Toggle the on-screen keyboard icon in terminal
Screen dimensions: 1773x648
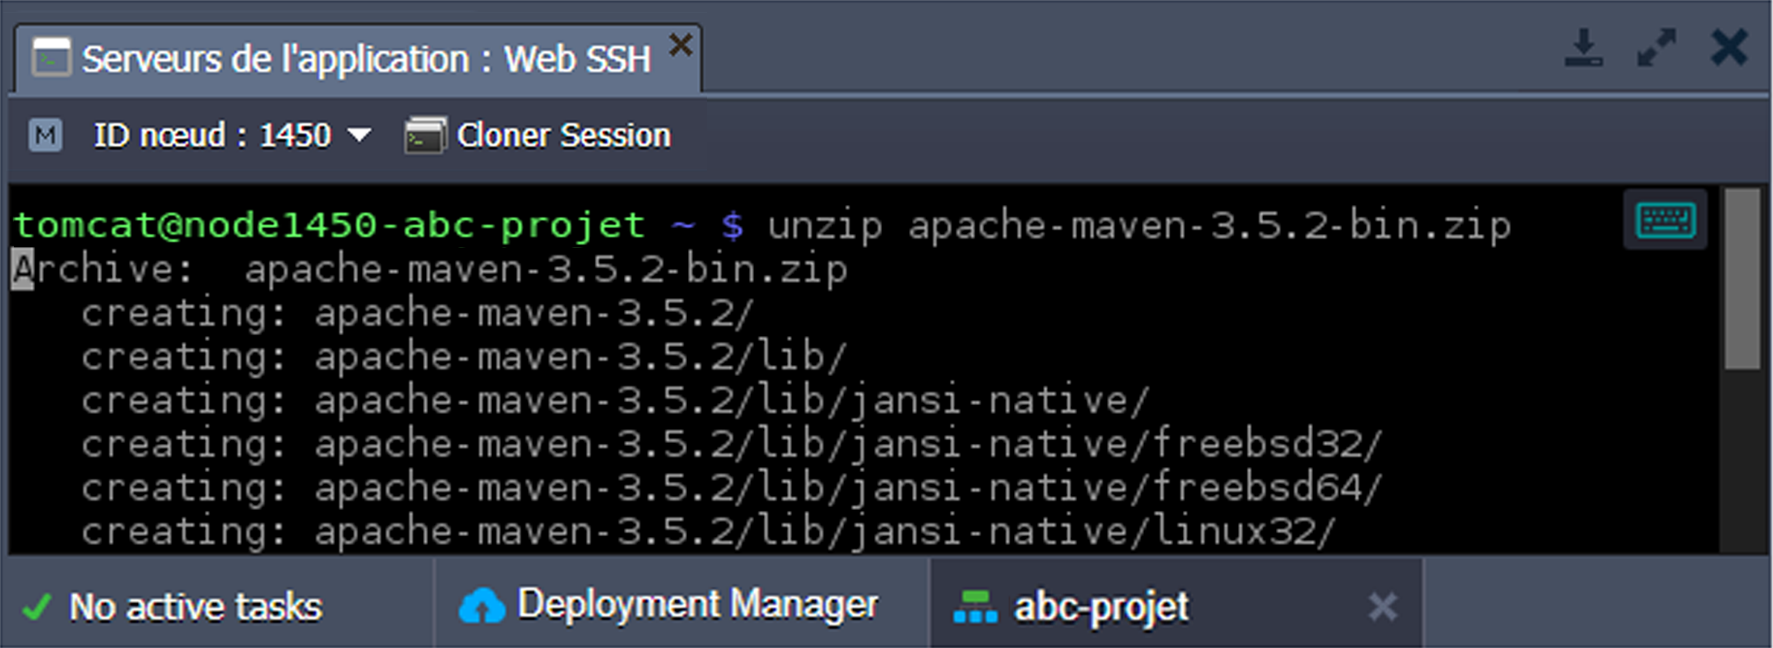tap(1665, 220)
